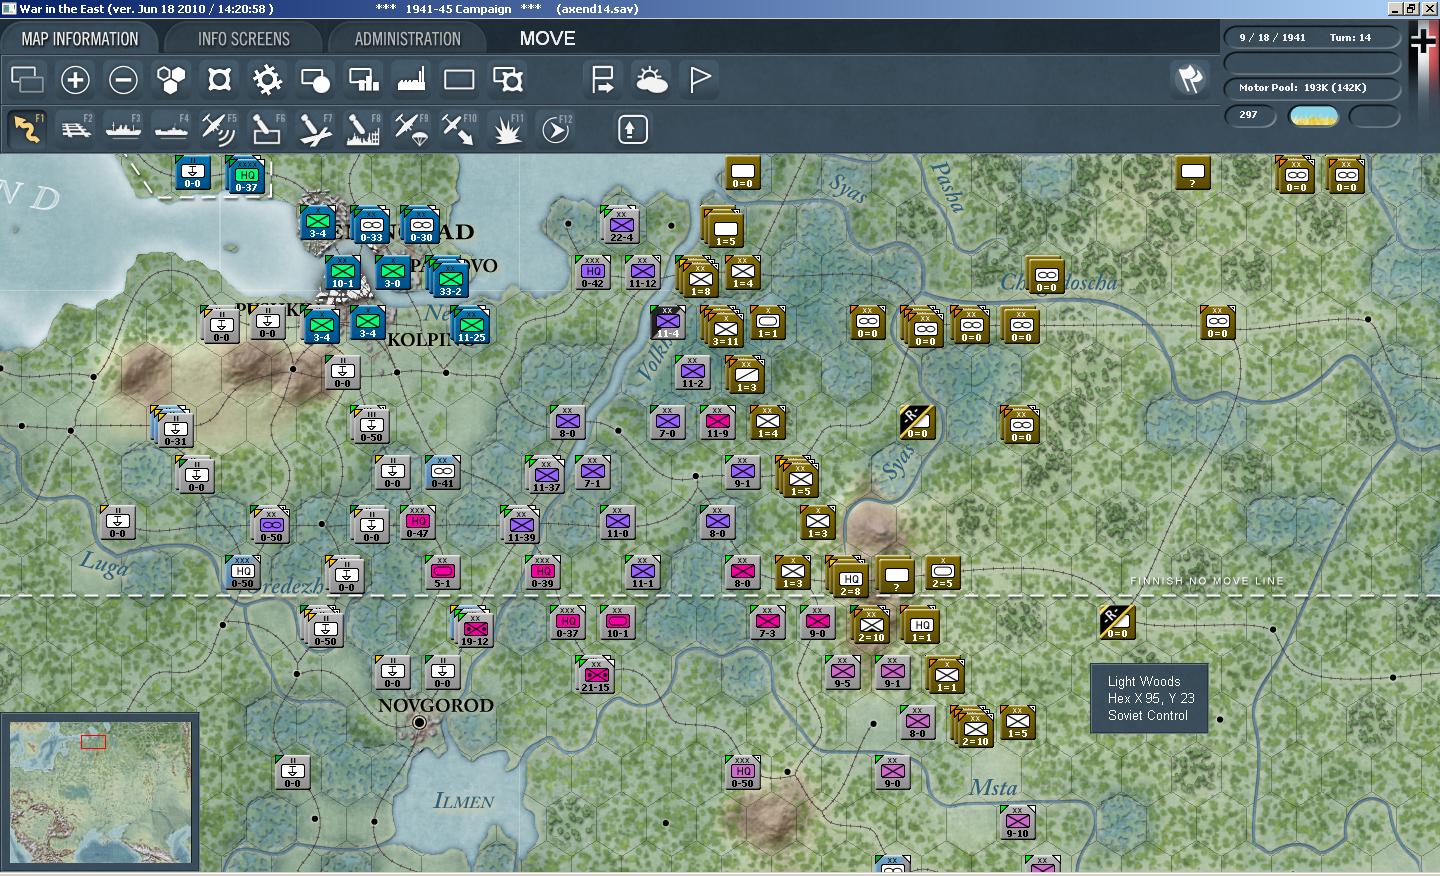1440x876 pixels.
Task: Click the boxed up-arrow toolbar icon
Action: pyautogui.click(x=632, y=129)
